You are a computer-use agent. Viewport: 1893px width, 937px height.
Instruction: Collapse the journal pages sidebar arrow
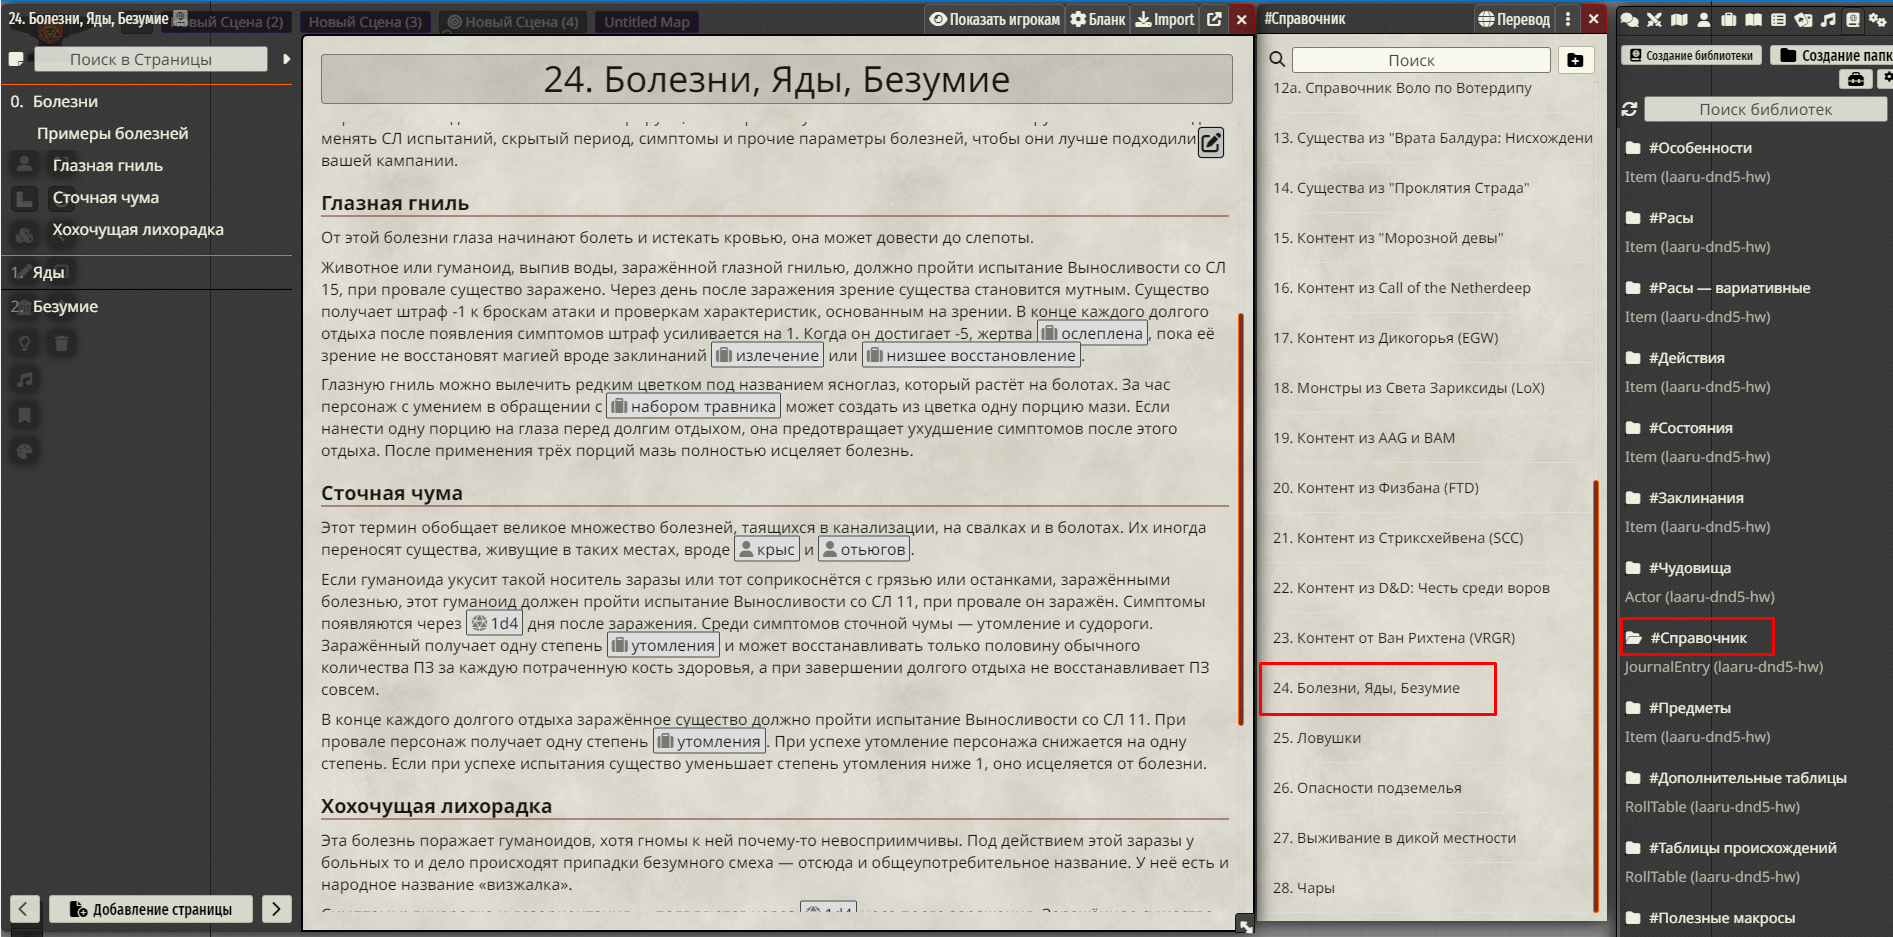coord(286,59)
